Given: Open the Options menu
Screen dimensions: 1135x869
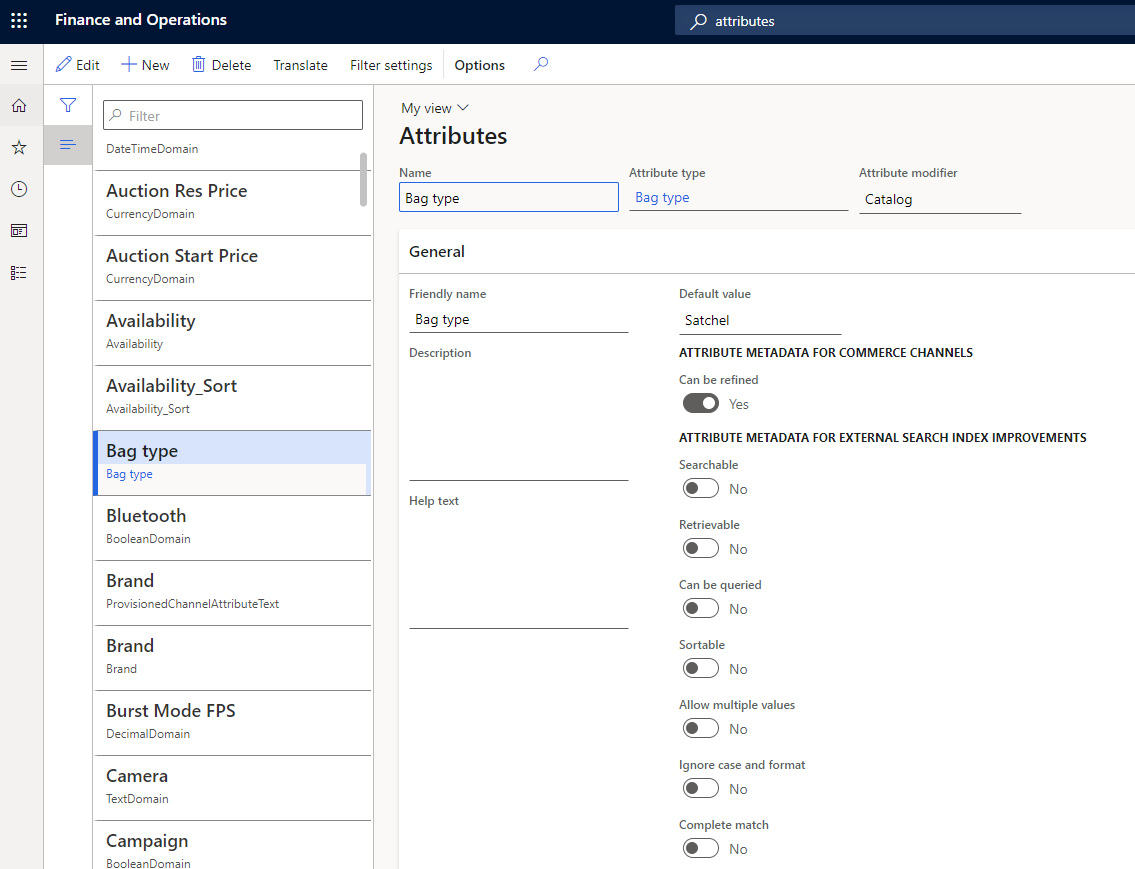Looking at the screenshot, I should pyautogui.click(x=479, y=64).
